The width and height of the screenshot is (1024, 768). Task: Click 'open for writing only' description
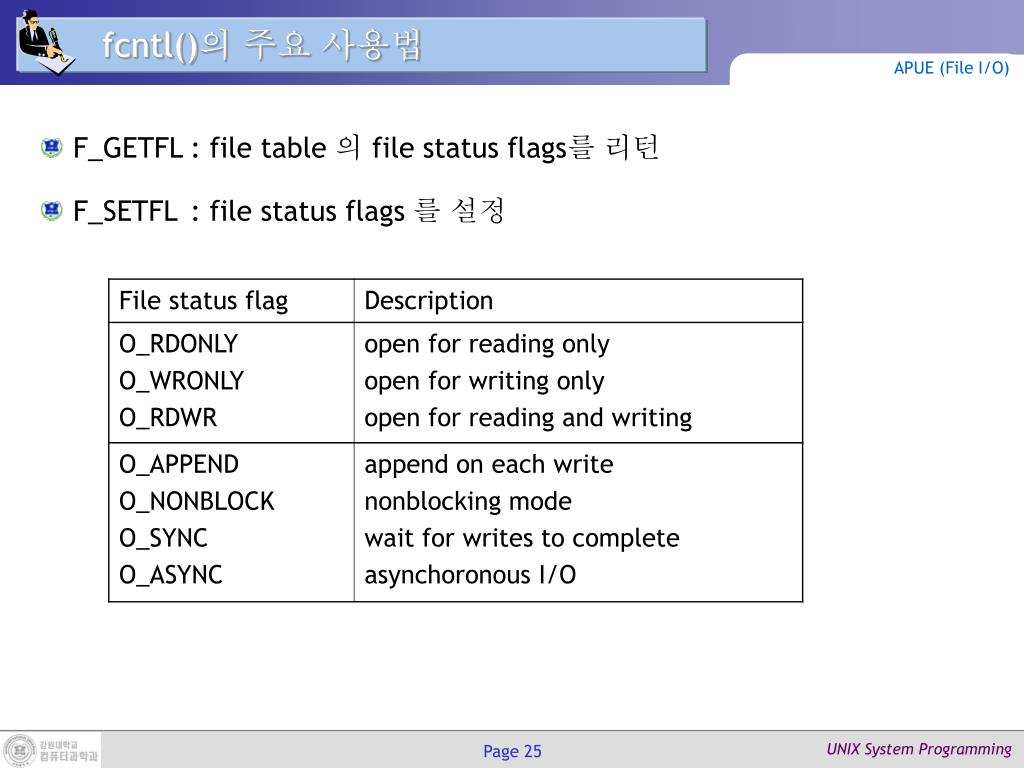(x=485, y=381)
